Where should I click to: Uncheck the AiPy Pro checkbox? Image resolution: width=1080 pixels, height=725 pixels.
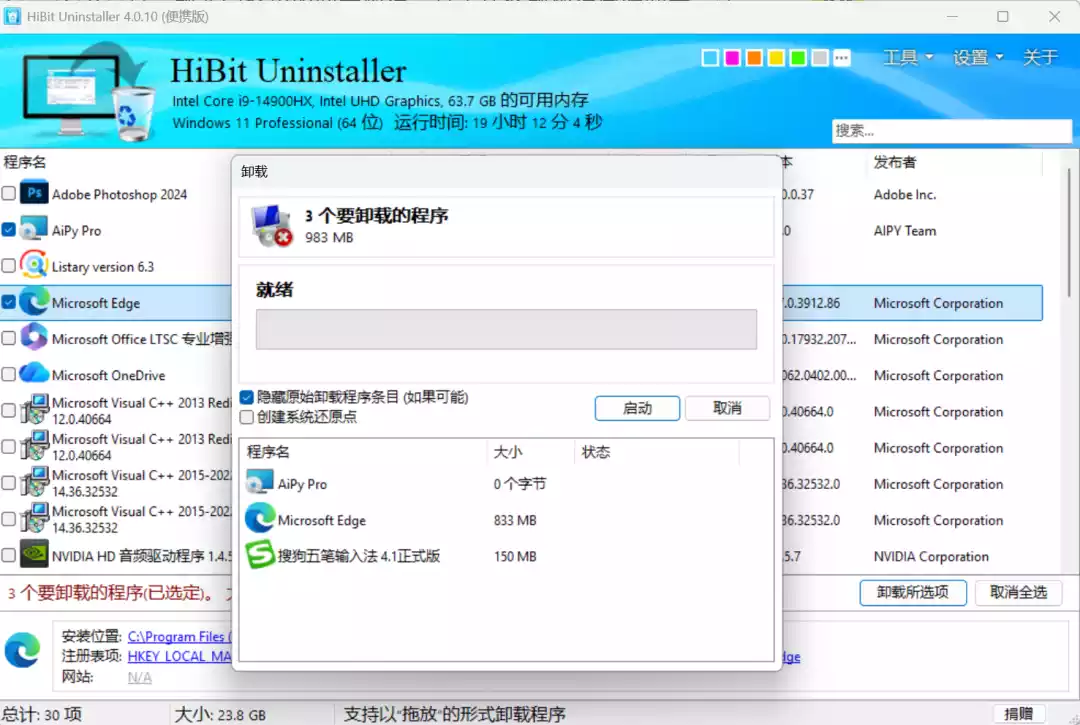coord(9,229)
